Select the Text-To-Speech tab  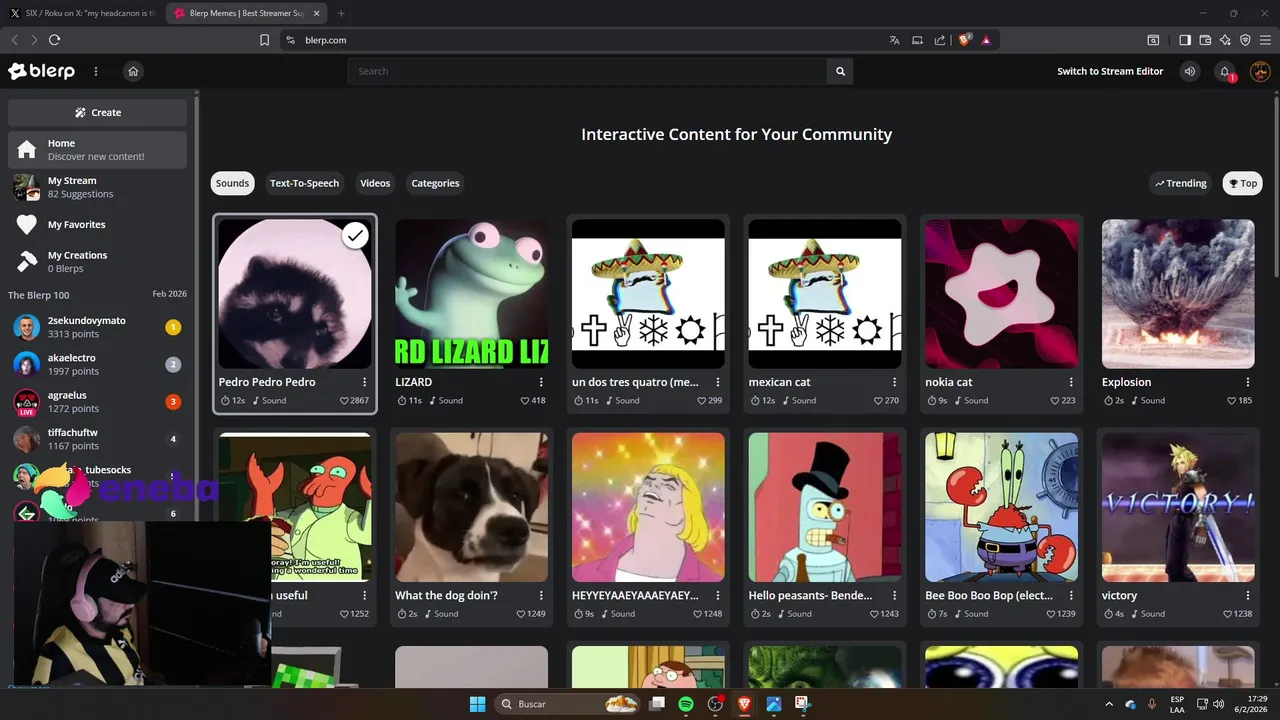304,183
